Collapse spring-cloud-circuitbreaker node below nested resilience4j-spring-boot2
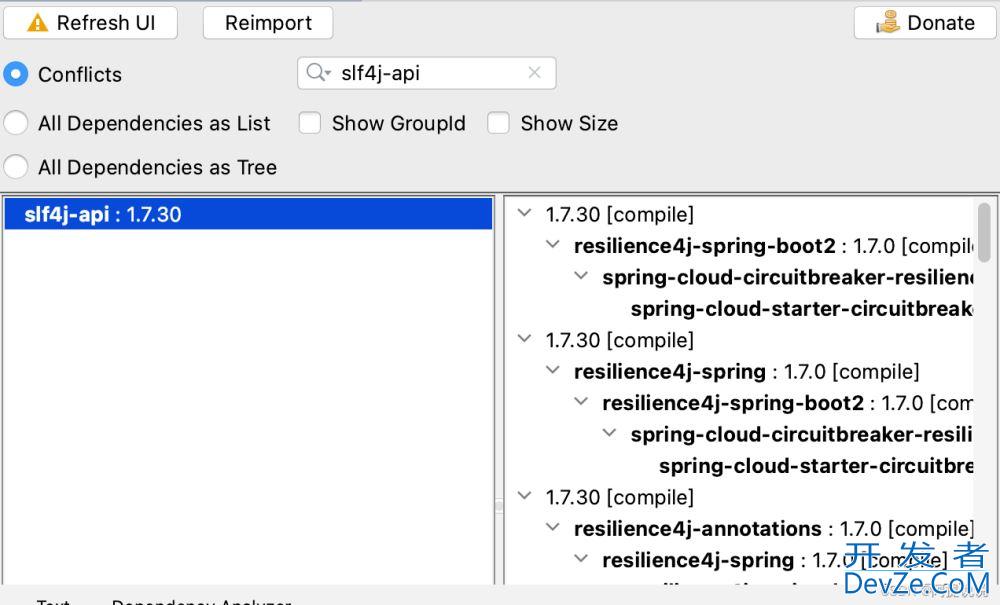 [610, 433]
